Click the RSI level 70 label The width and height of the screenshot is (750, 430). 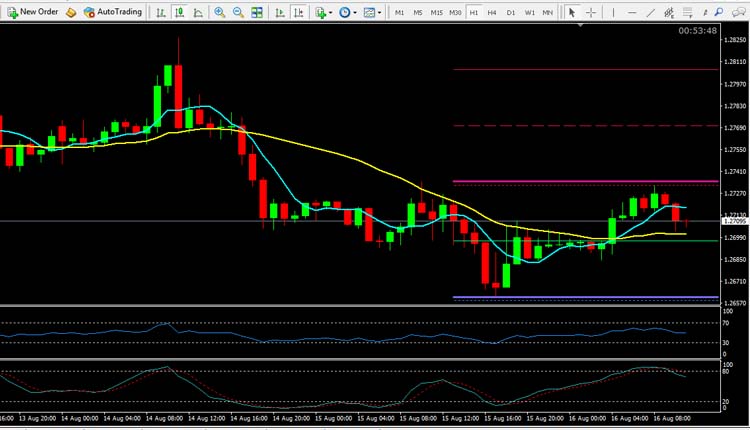click(726, 323)
